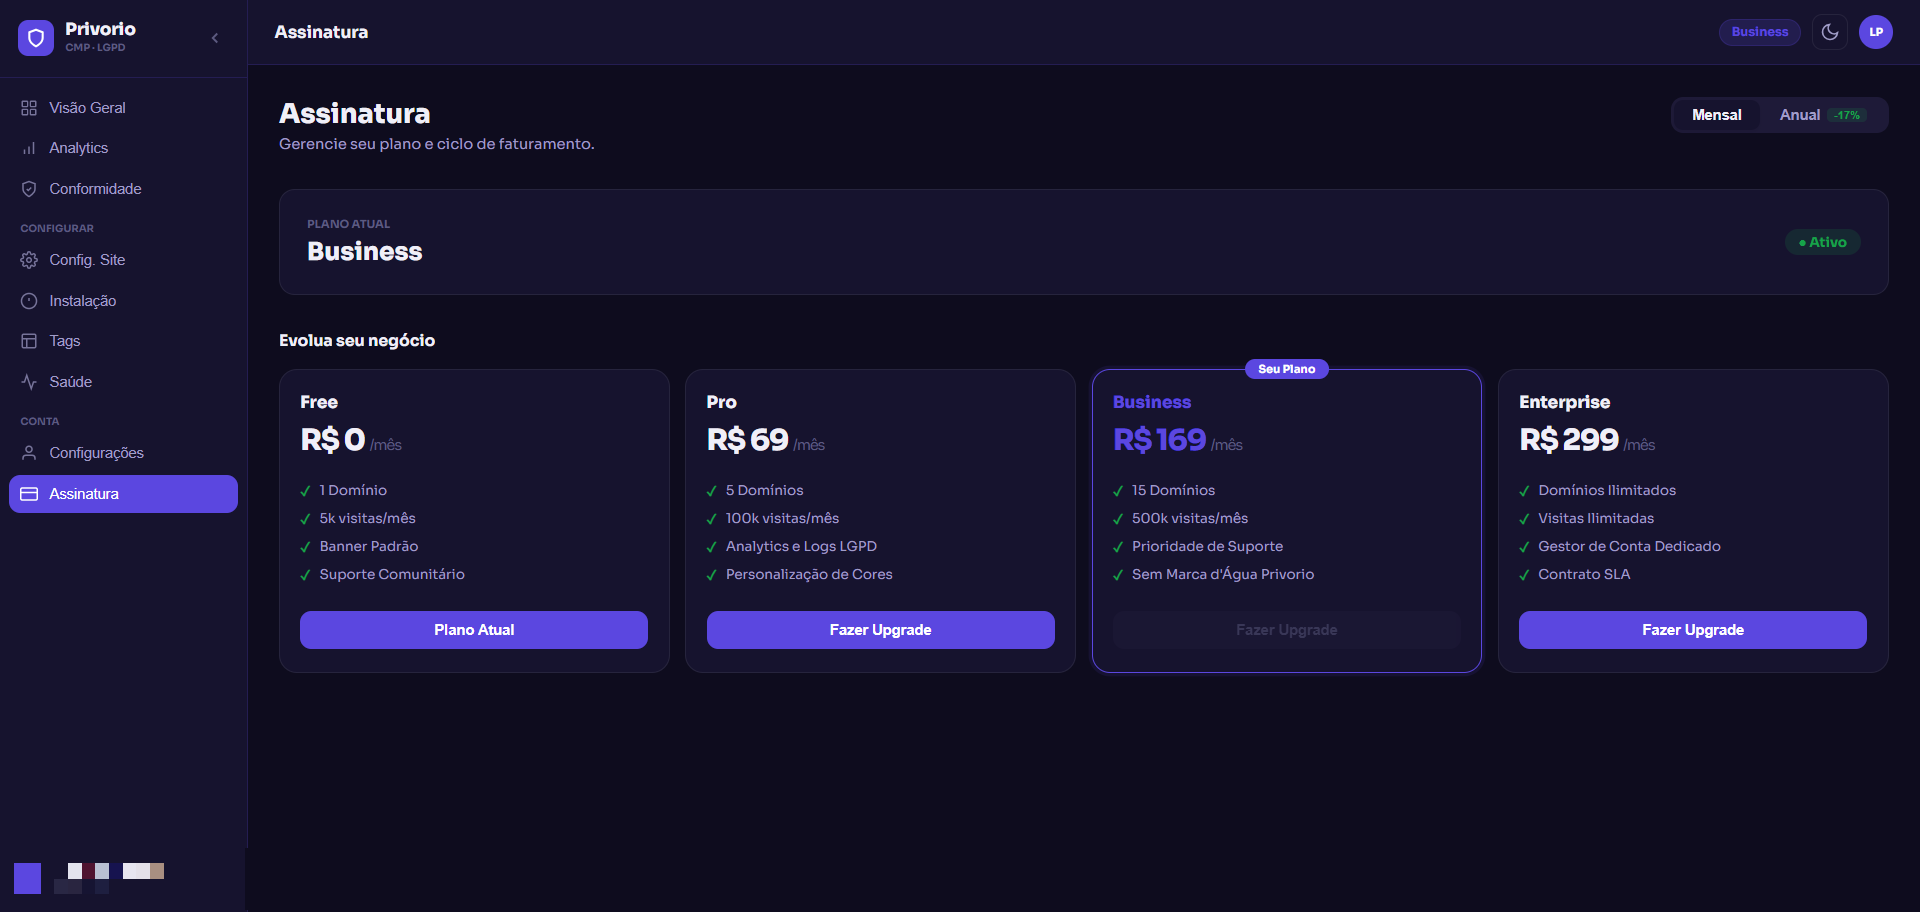
Task: Click Fazer Upgrade on the Enterprise card
Action: tap(1693, 630)
